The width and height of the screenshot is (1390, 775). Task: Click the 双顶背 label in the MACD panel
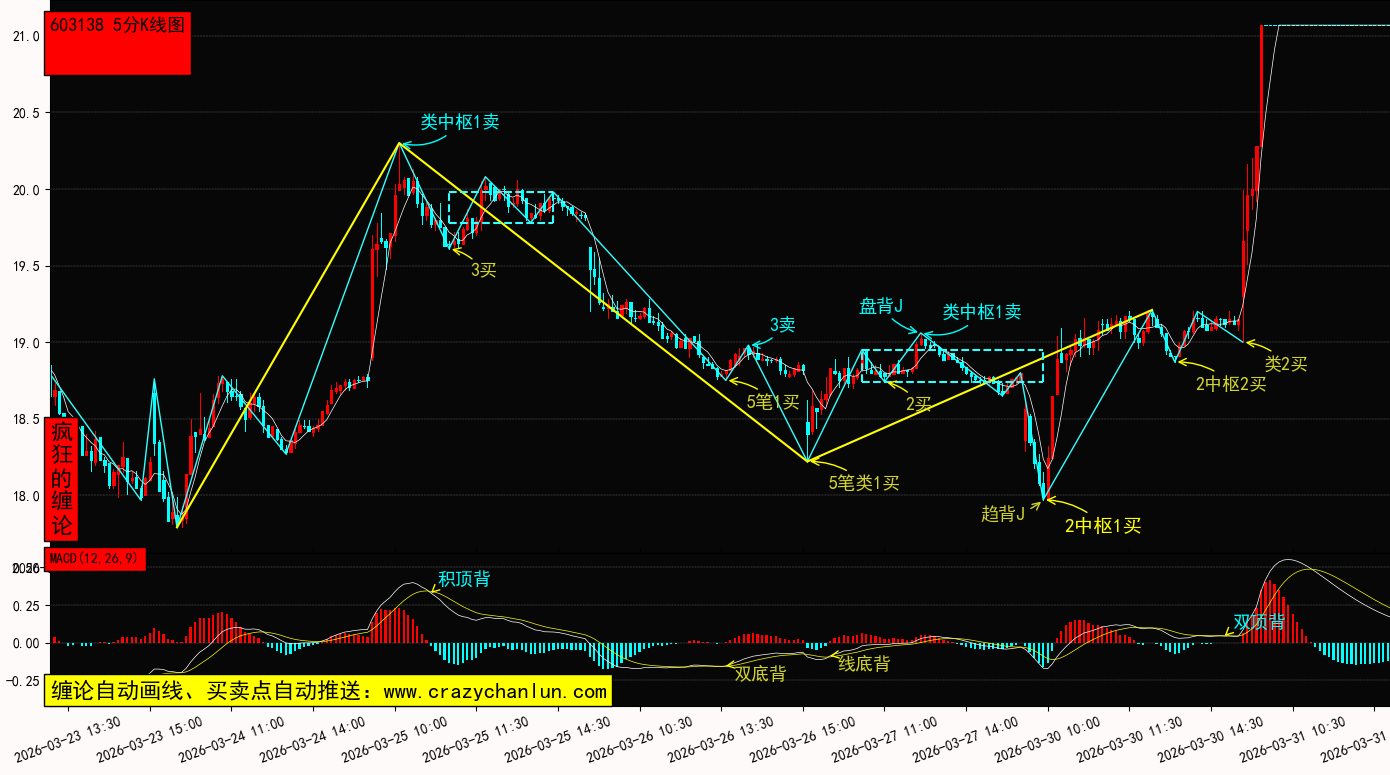1259,622
